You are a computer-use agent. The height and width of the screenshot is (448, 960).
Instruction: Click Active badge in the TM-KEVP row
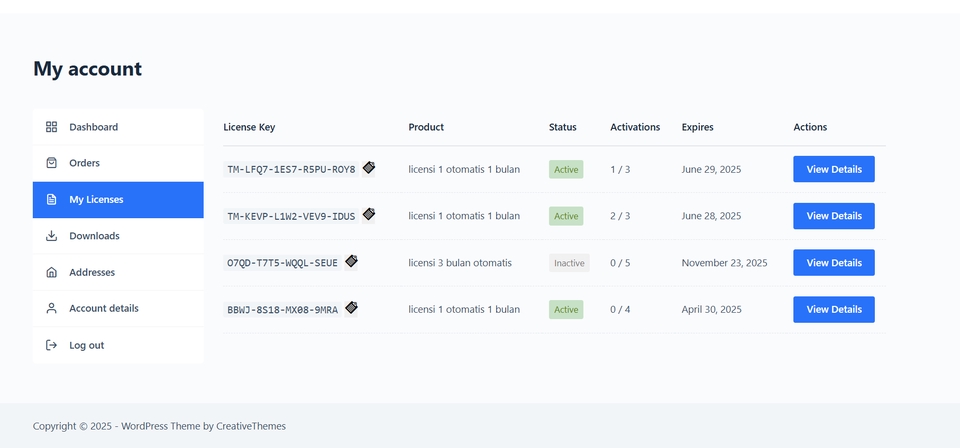pos(566,216)
